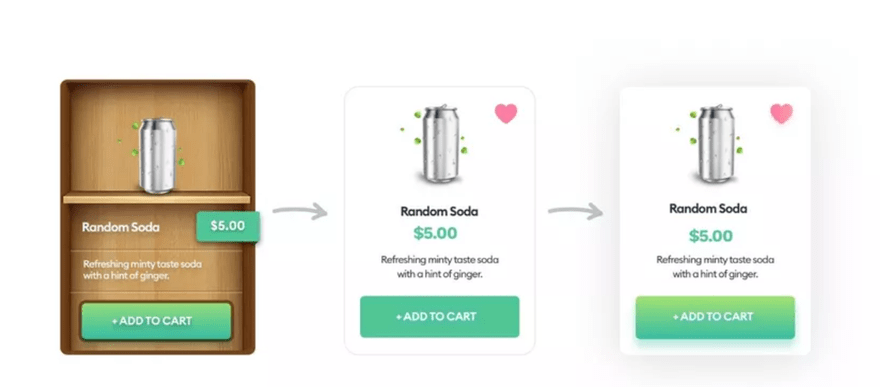
Task: Select the $5.00 price tag on wooden card
Action: click(x=228, y=226)
